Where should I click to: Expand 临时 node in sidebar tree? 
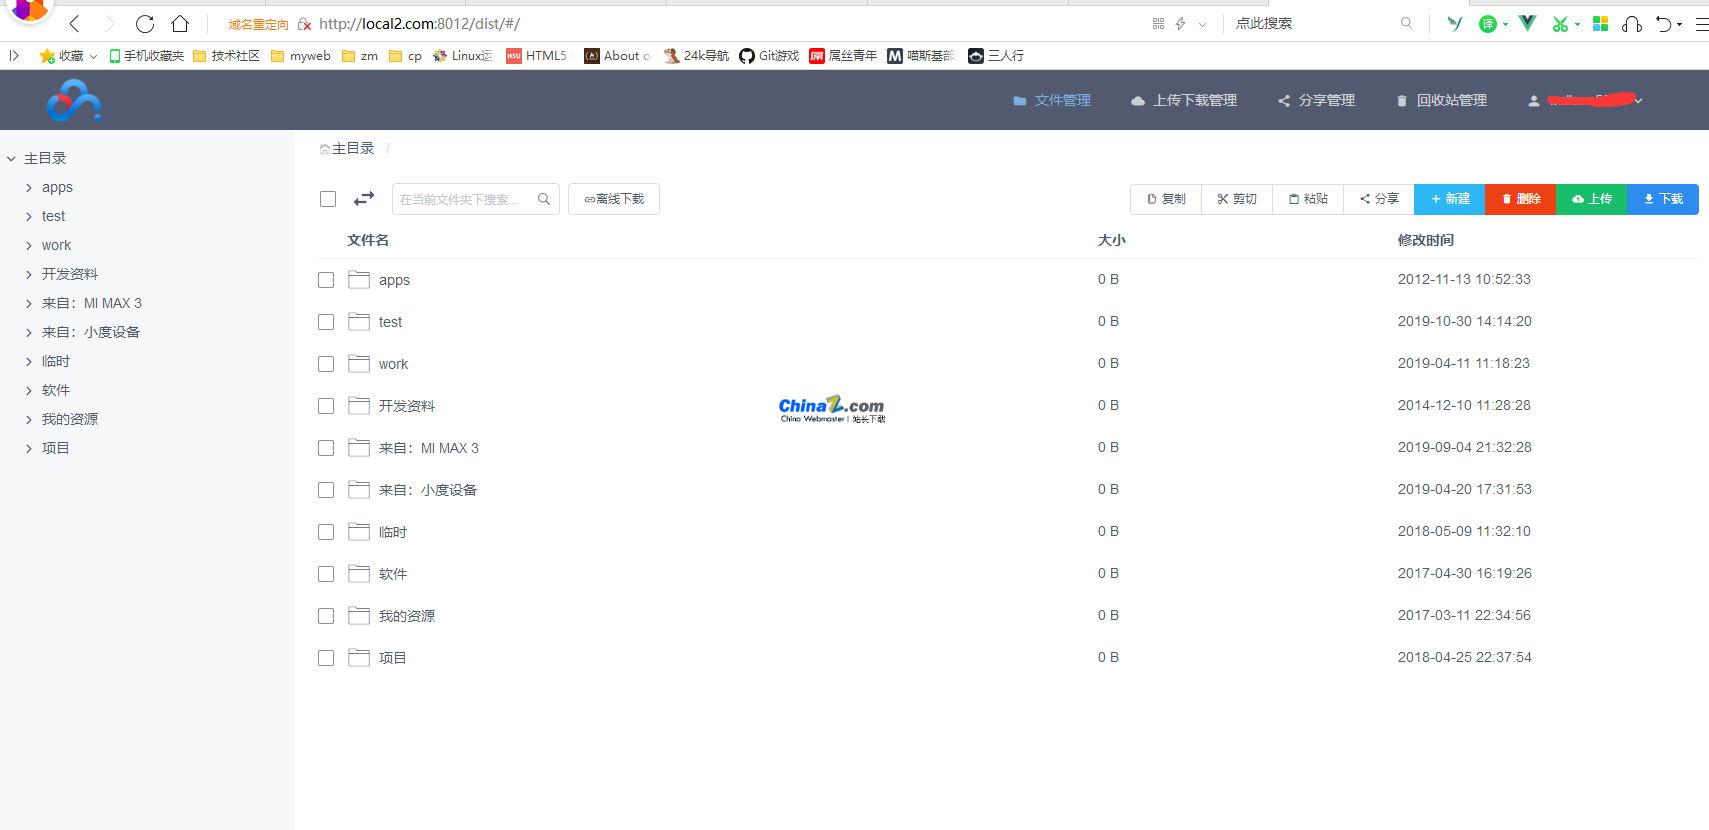[x=29, y=361]
